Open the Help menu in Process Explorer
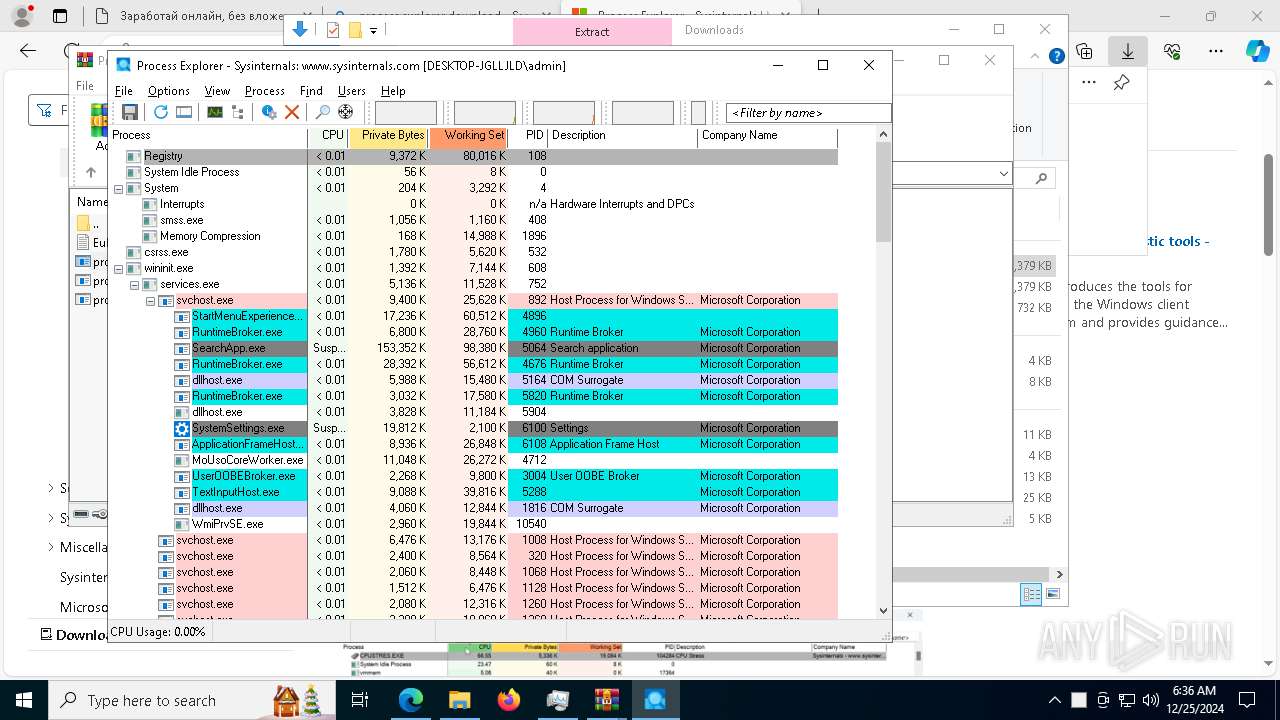This screenshot has width=1280, height=720. click(393, 91)
